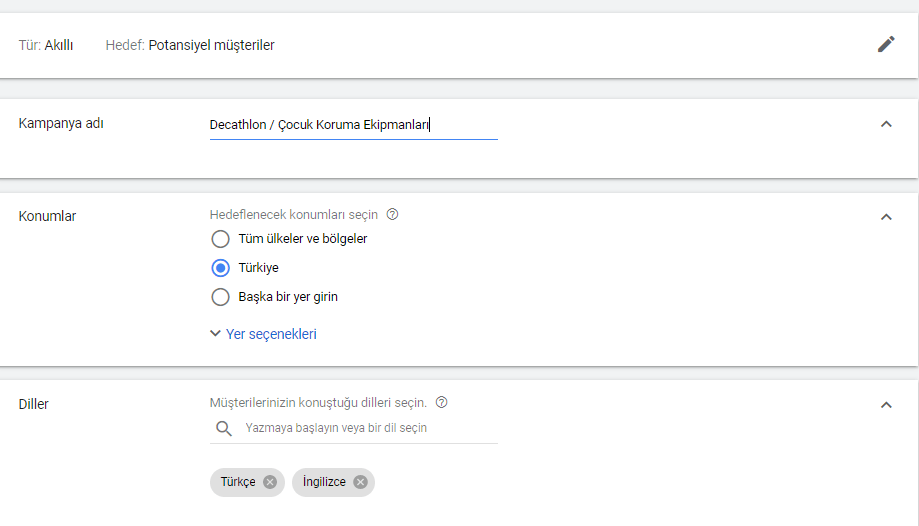Click help icon beside languages heading
The image size is (919, 526).
click(442, 402)
